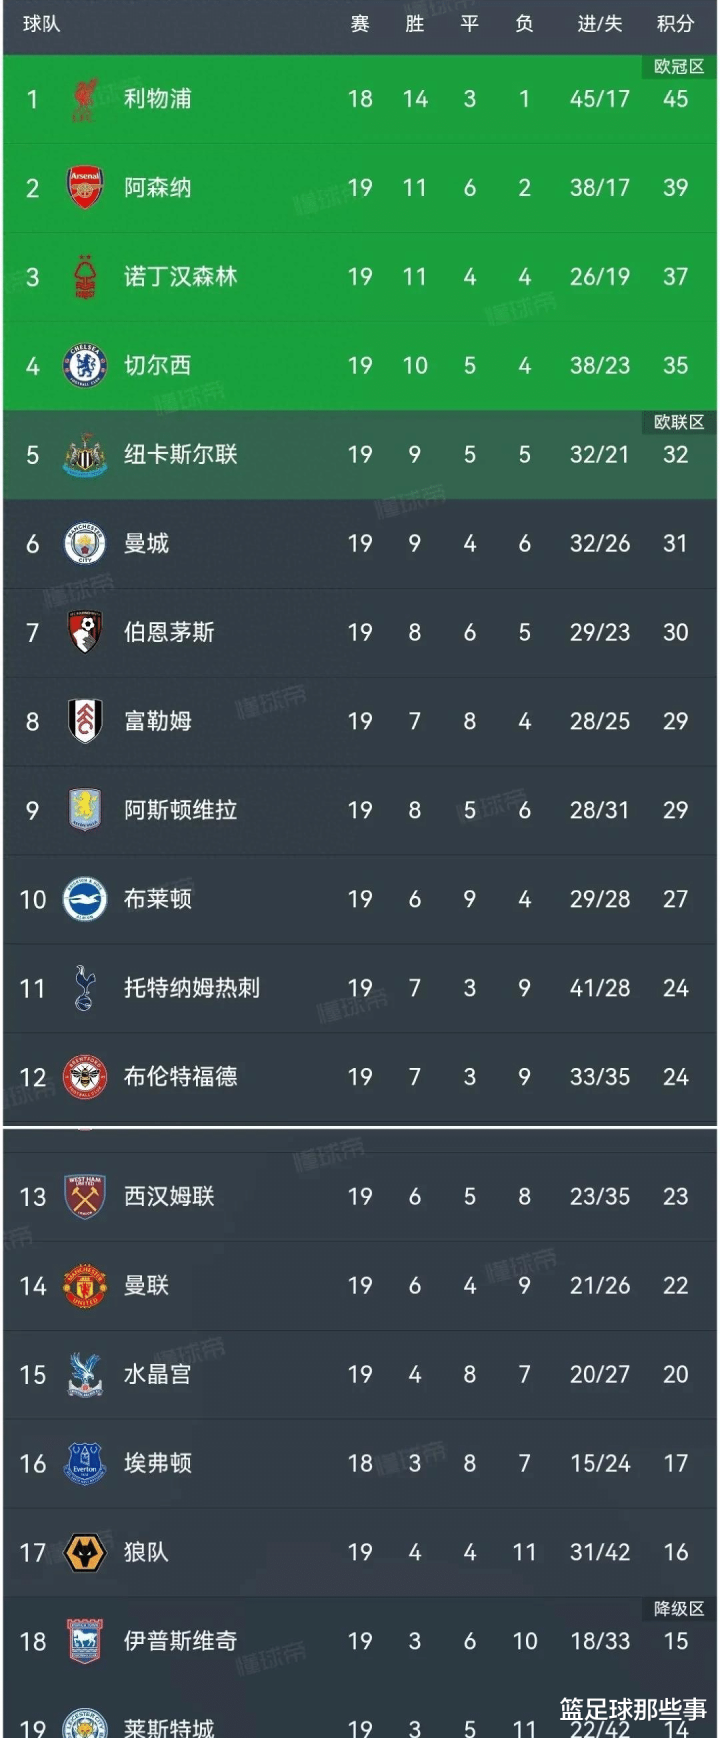This screenshot has width=720, height=1738.
Task: Click the Aston Villa badge
Action: (x=85, y=810)
